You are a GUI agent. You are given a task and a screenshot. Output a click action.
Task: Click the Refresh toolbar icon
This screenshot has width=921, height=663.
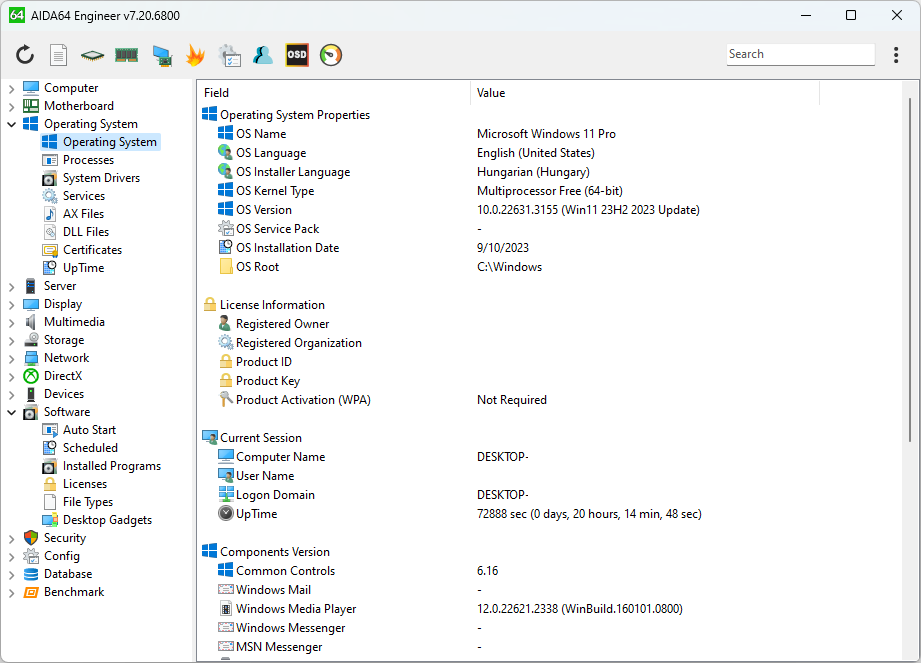[25, 55]
